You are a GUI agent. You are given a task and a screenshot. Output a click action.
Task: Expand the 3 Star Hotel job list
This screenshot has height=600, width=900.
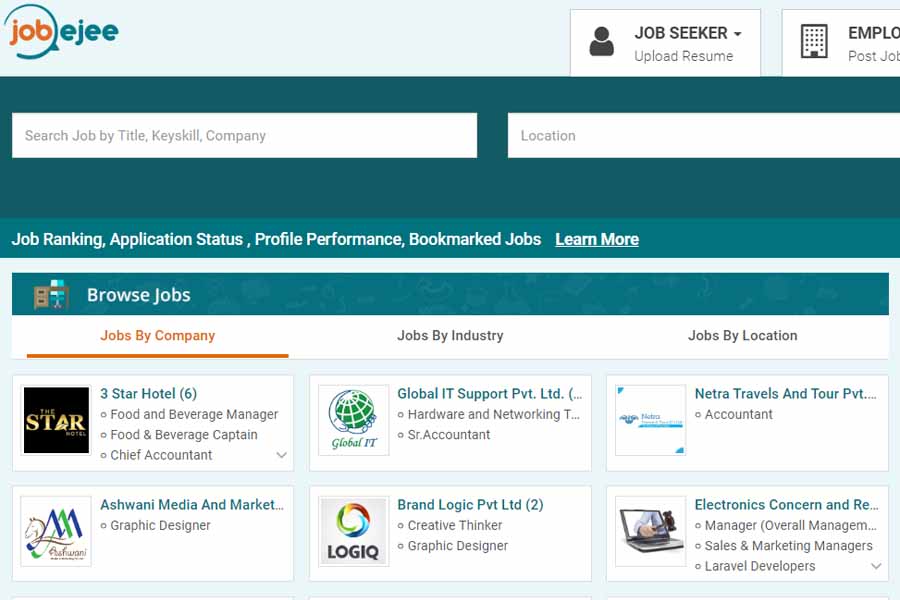pyautogui.click(x=281, y=455)
